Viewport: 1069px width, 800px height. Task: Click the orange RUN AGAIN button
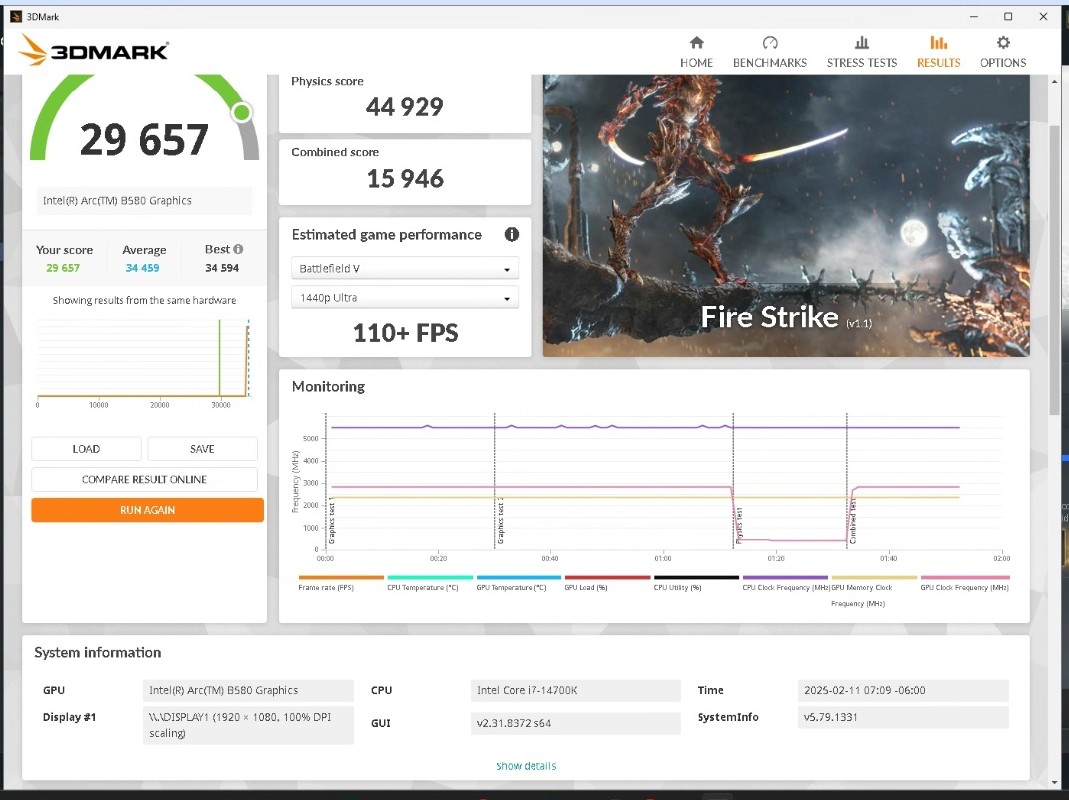tap(147, 510)
